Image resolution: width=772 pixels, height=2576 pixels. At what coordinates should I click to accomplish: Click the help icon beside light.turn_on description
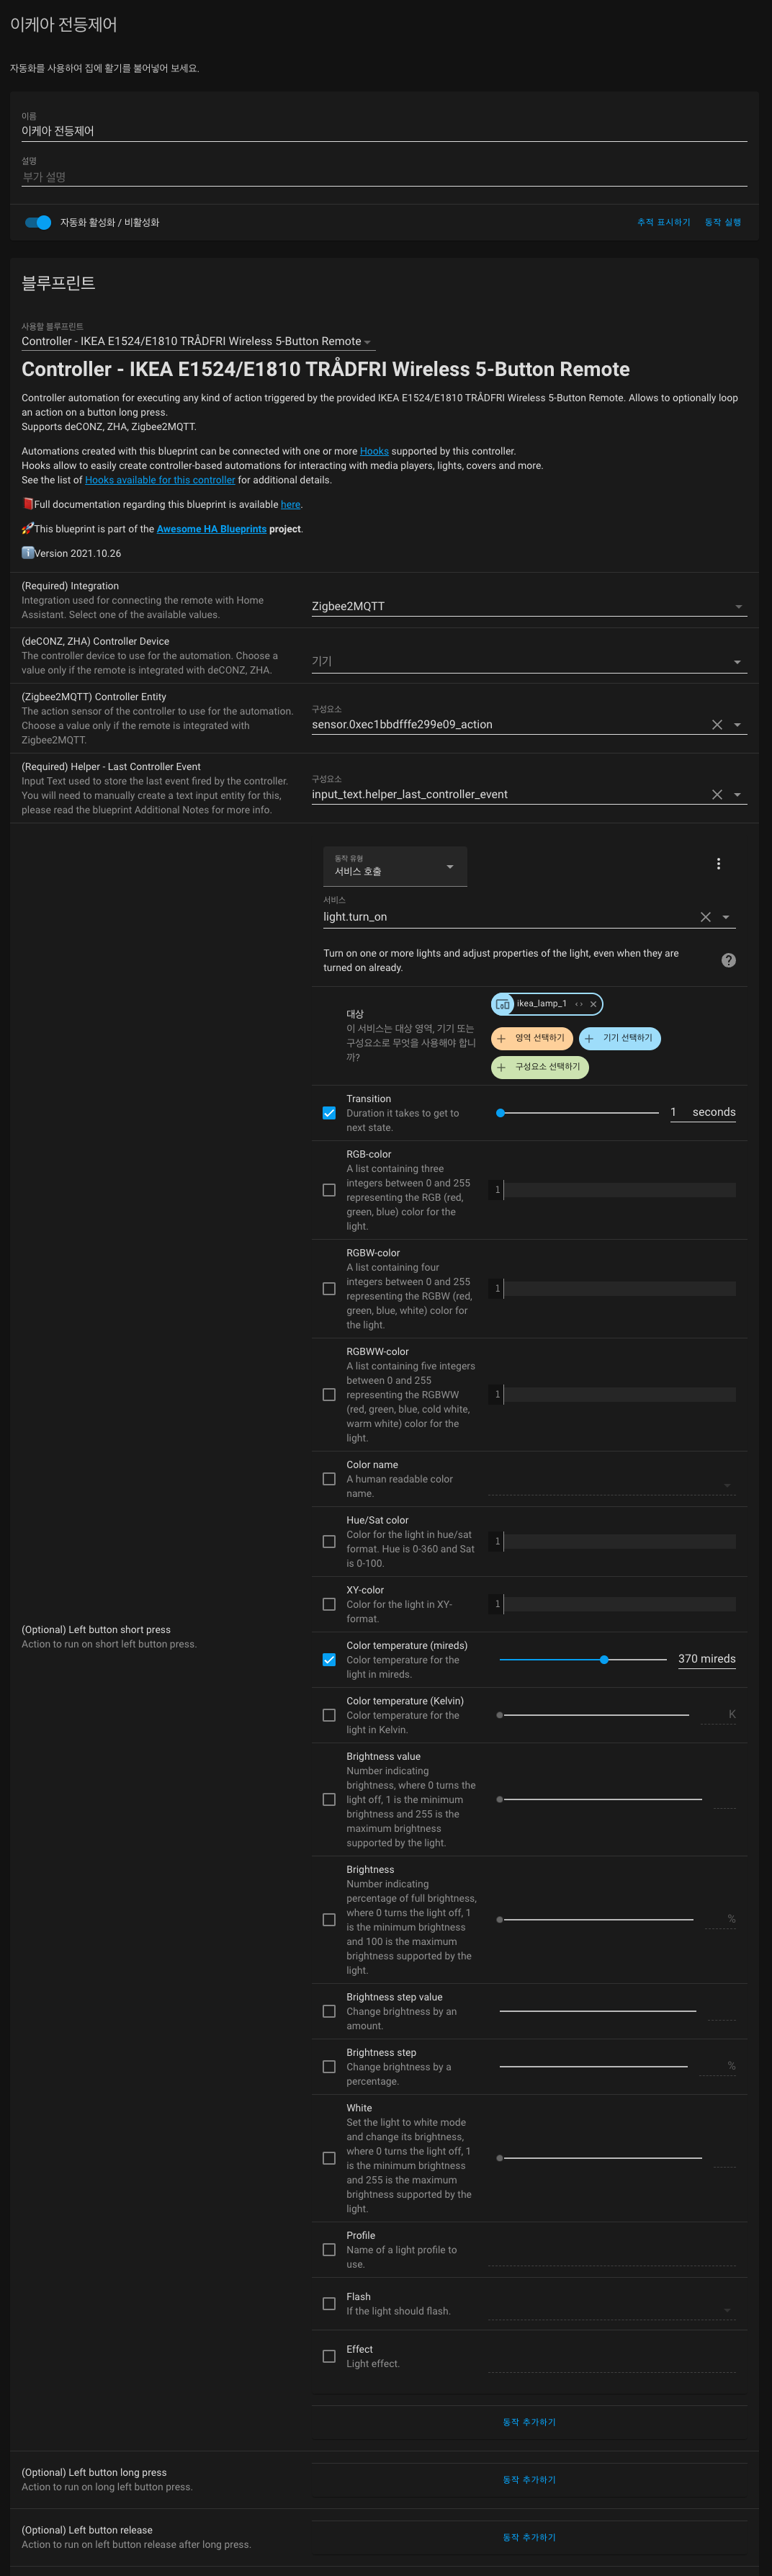tap(729, 960)
